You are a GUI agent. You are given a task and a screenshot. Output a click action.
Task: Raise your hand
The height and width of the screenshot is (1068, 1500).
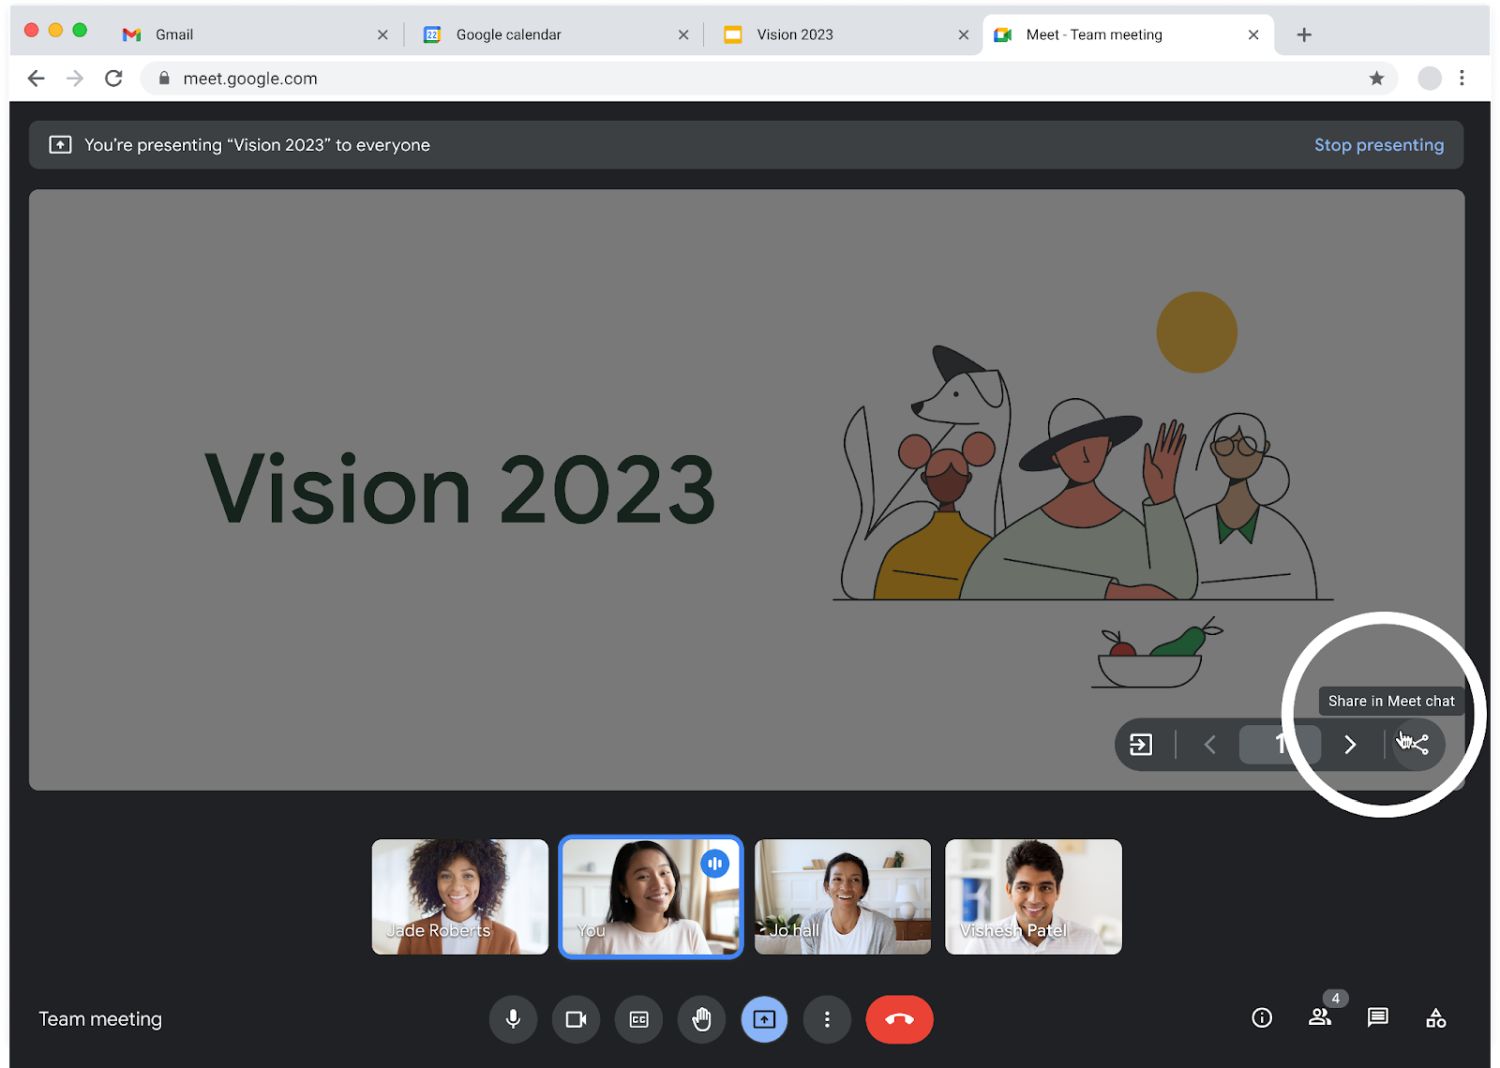[x=702, y=1019]
